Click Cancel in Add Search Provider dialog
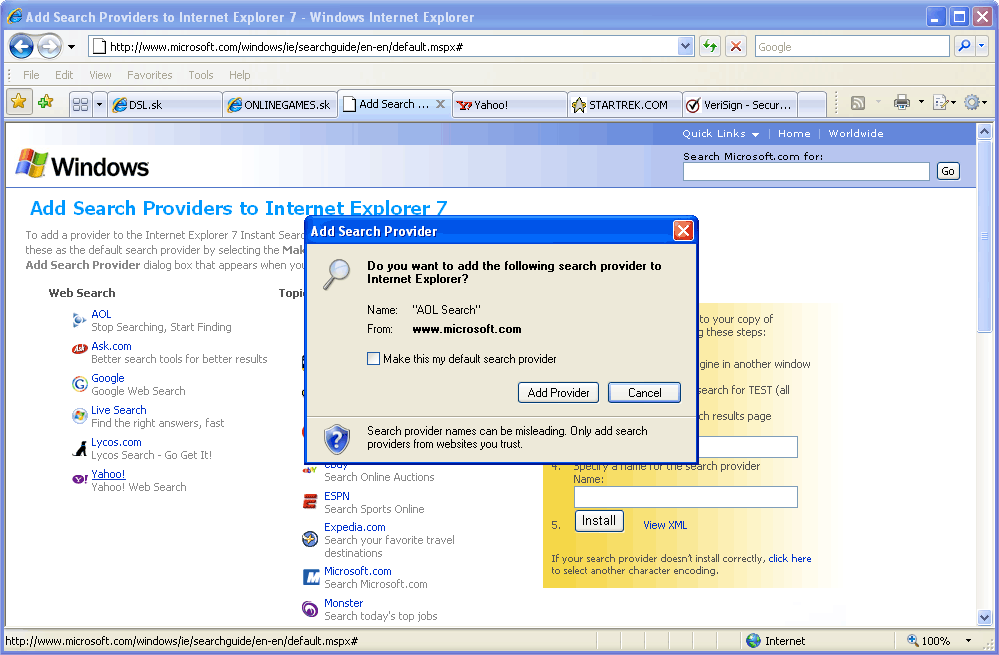This screenshot has height=655, width=999. [x=644, y=392]
